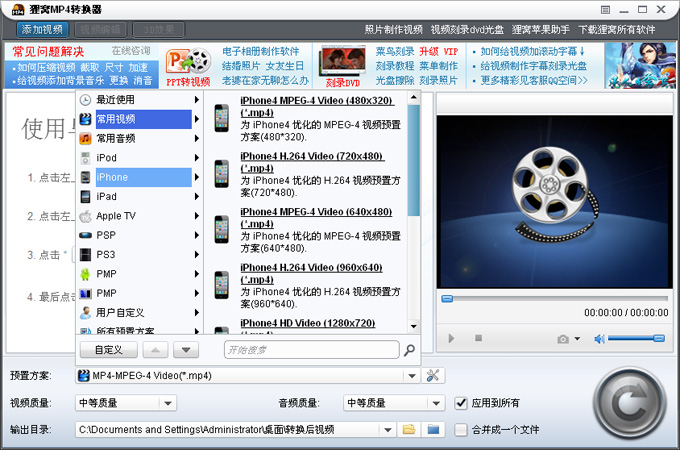Toggle the 应用到所有 checkbox
Screen dimensions: 680x450
pos(461,403)
